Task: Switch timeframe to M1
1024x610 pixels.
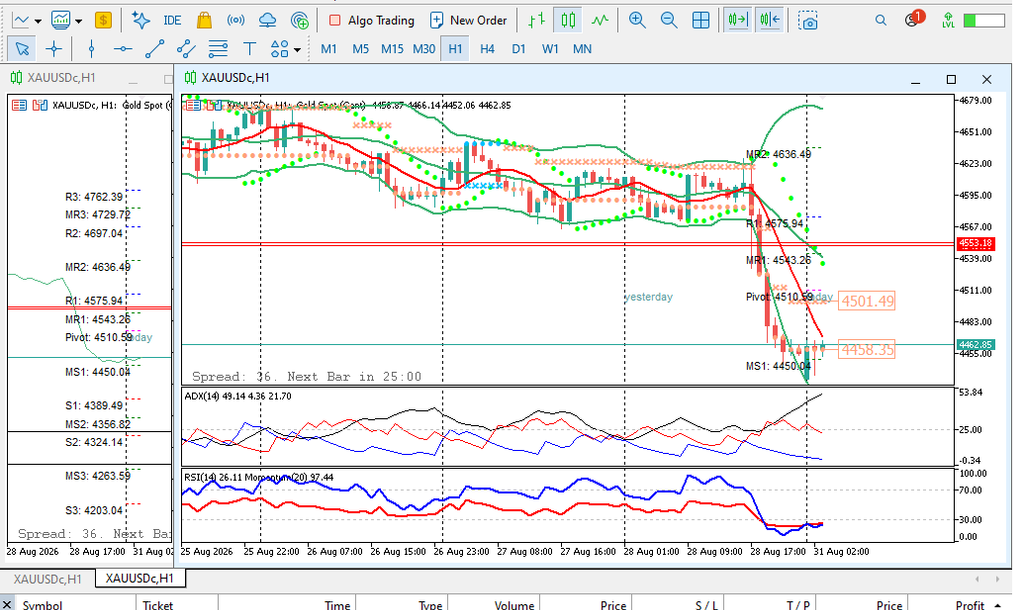Action: coord(328,49)
